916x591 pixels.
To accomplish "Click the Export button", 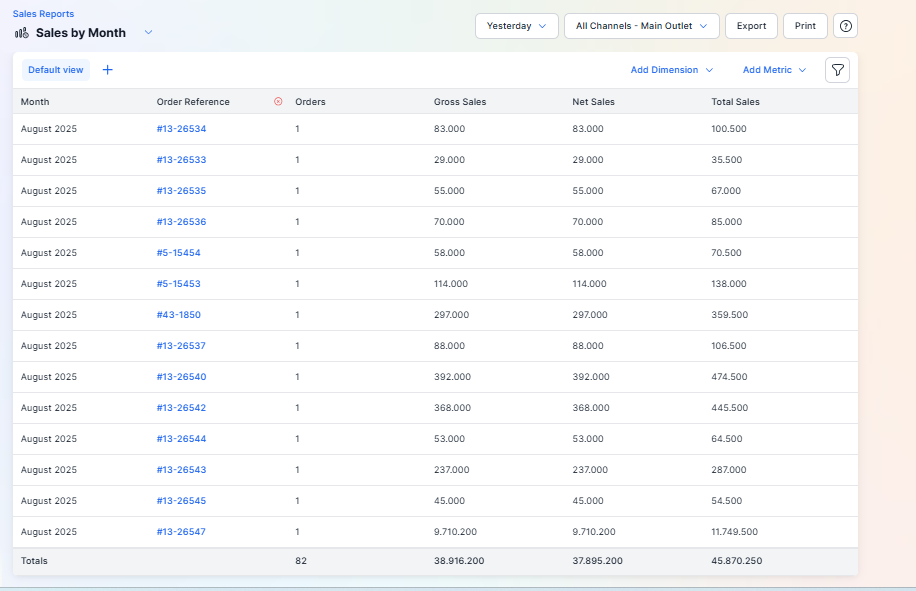I will [x=751, y=26].
